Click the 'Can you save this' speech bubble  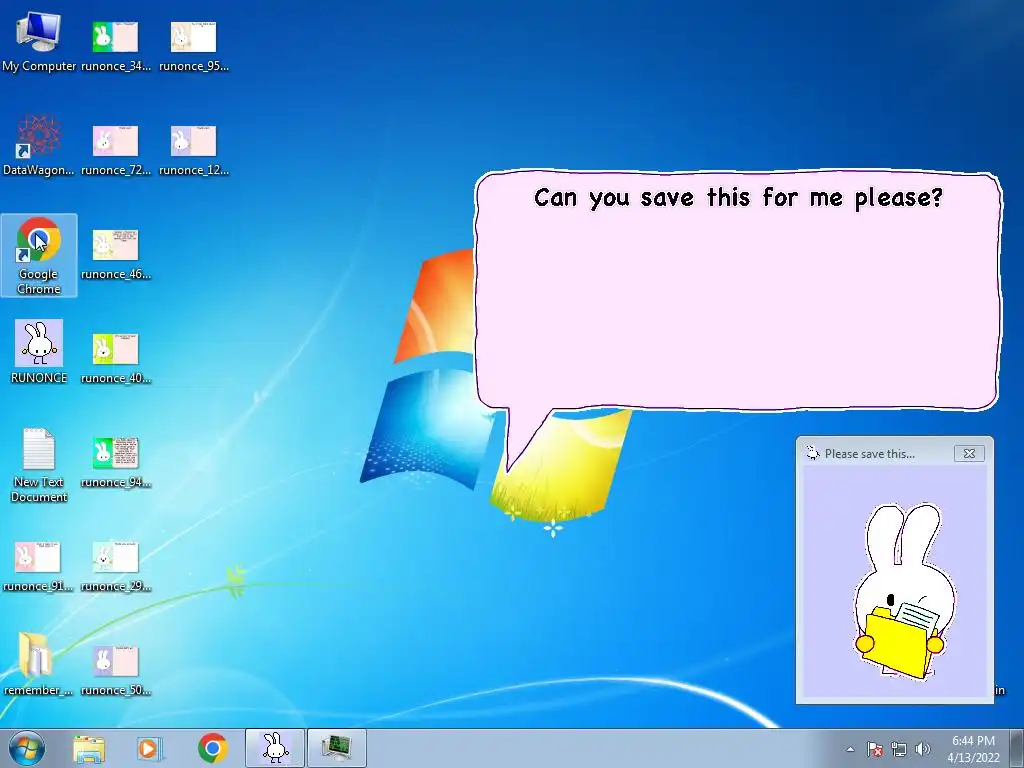point(738,291)
